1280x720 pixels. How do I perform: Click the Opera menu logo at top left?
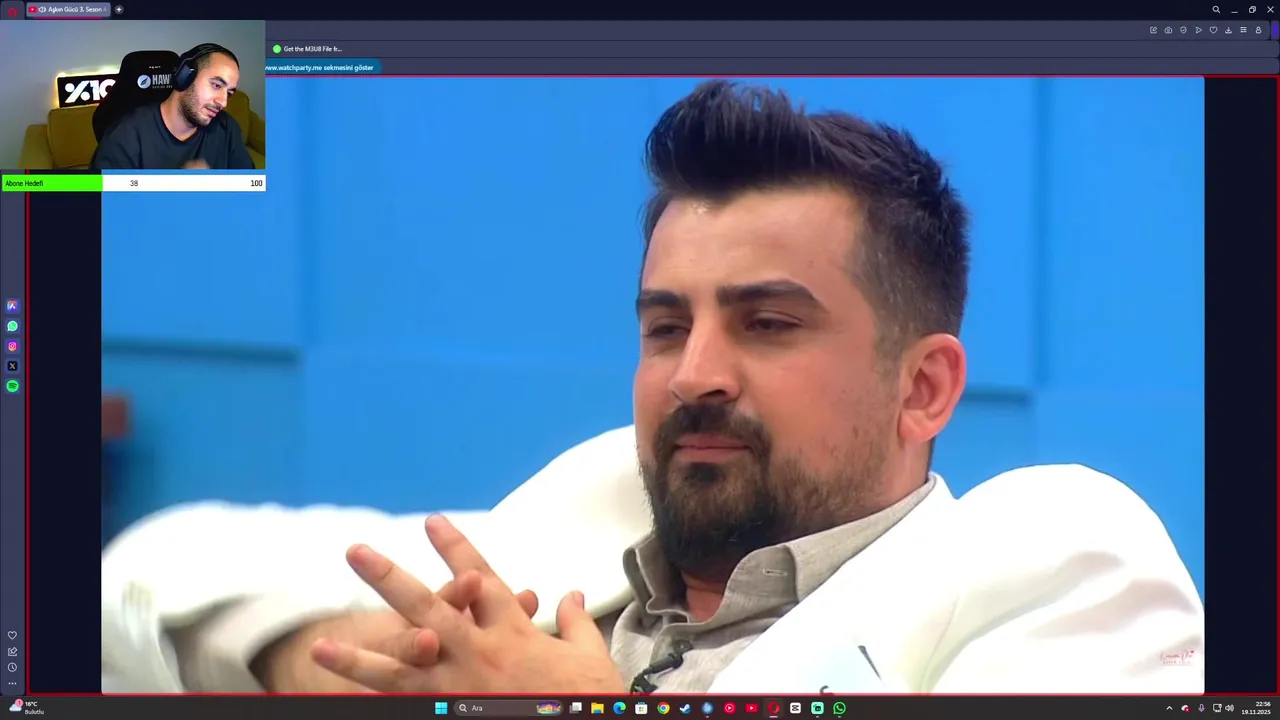(12, 10)
